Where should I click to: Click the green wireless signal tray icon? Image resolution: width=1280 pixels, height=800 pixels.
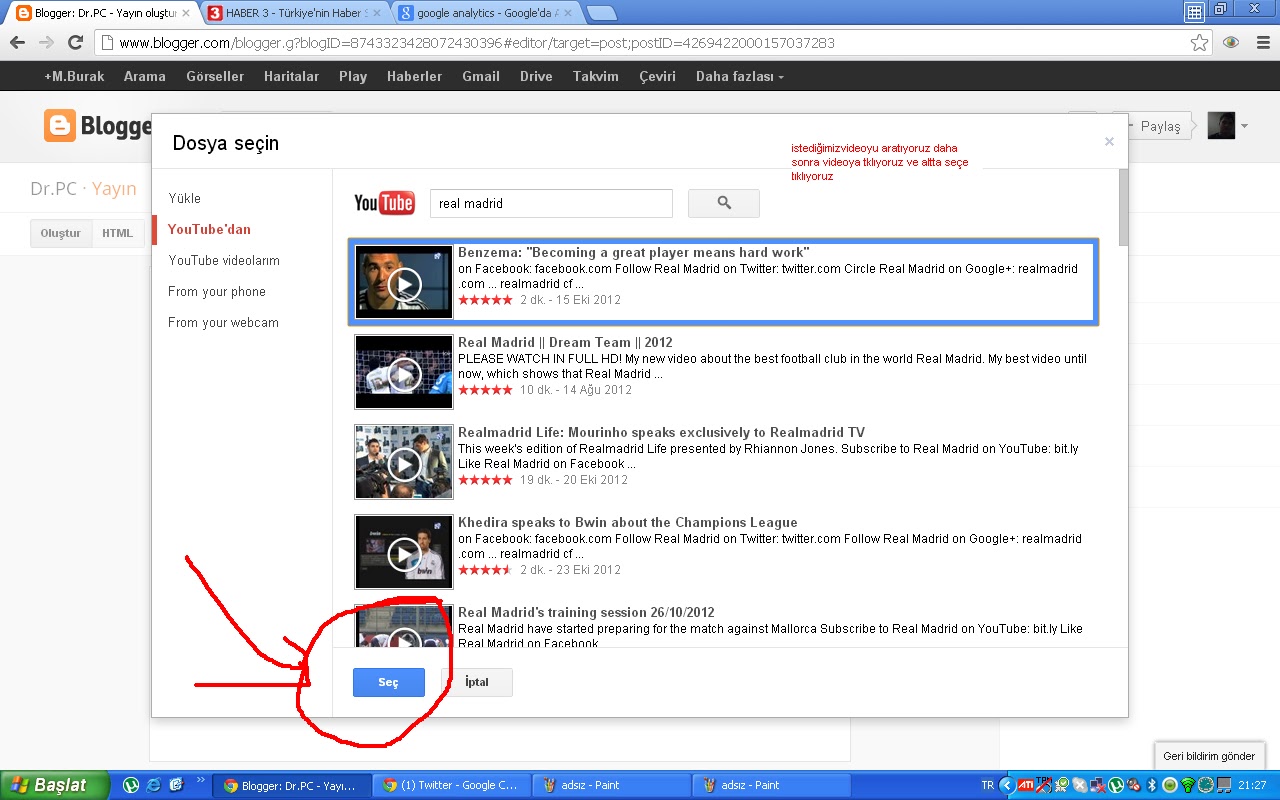tap(1187, 785)
